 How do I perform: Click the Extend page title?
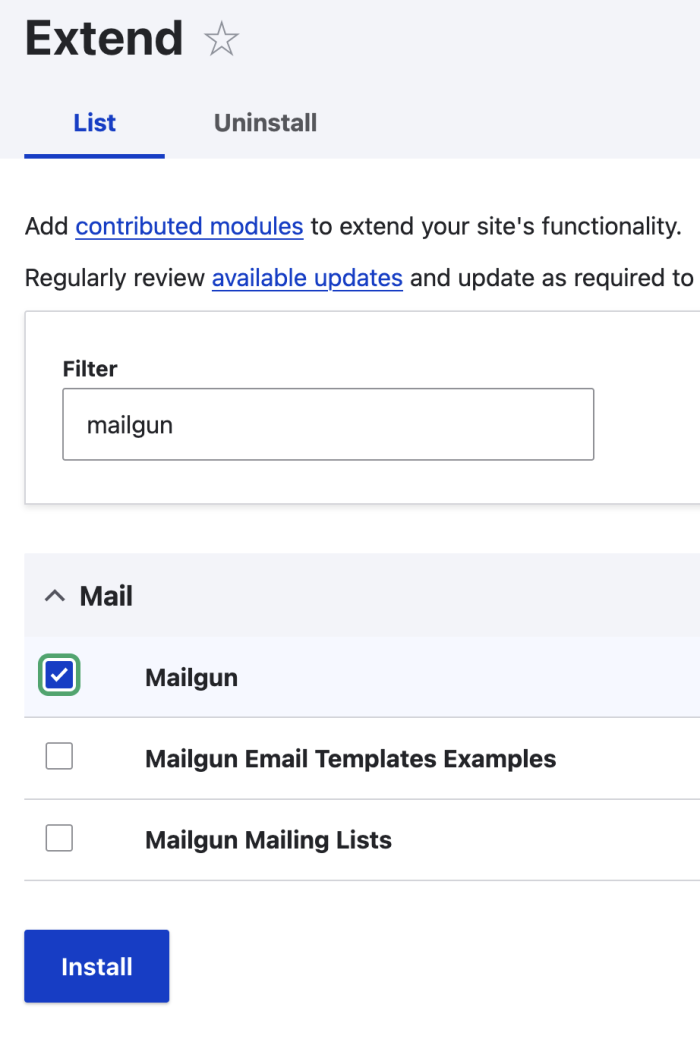click(x=103, y=39)
